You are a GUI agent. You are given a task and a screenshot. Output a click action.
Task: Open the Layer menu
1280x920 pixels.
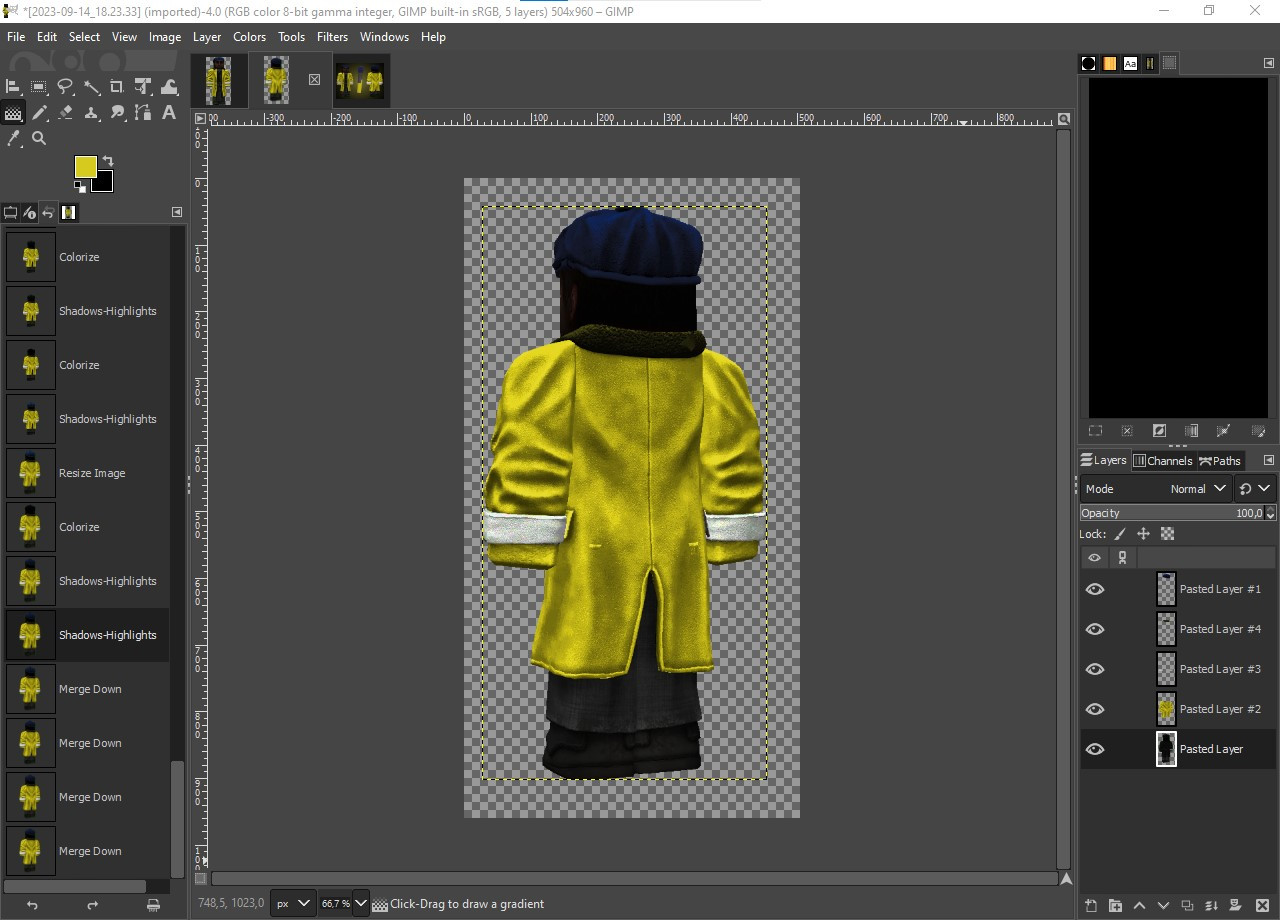(207, 37)
